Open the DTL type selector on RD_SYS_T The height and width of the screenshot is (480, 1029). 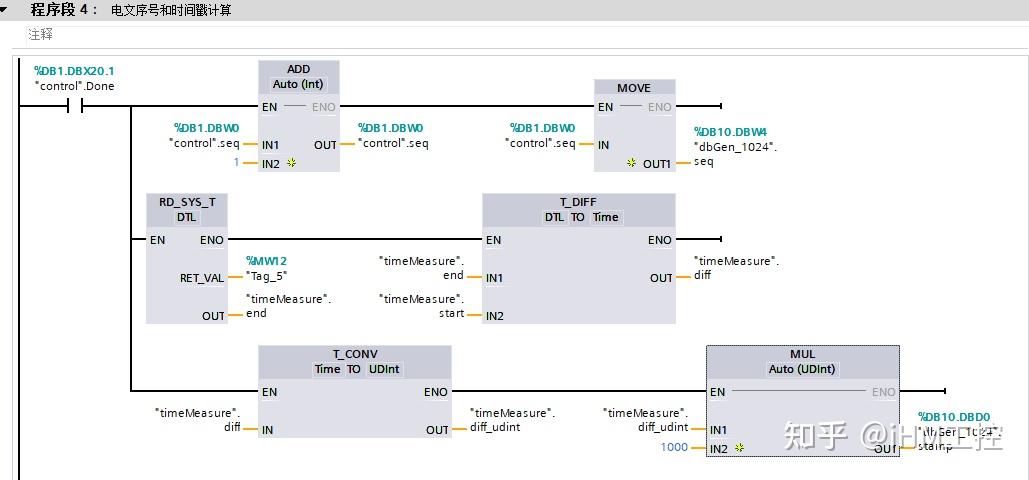click(x=187, y=217)
